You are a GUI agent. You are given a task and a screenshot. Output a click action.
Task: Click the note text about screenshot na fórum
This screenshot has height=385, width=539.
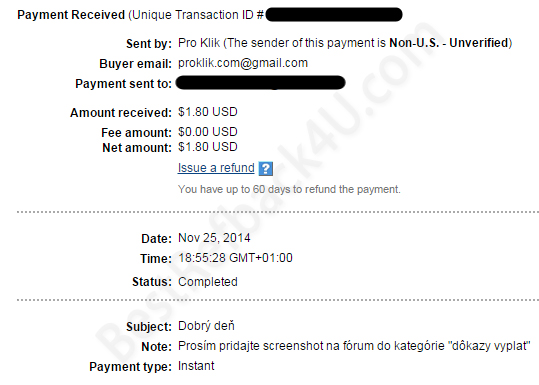tap(354, 346)
